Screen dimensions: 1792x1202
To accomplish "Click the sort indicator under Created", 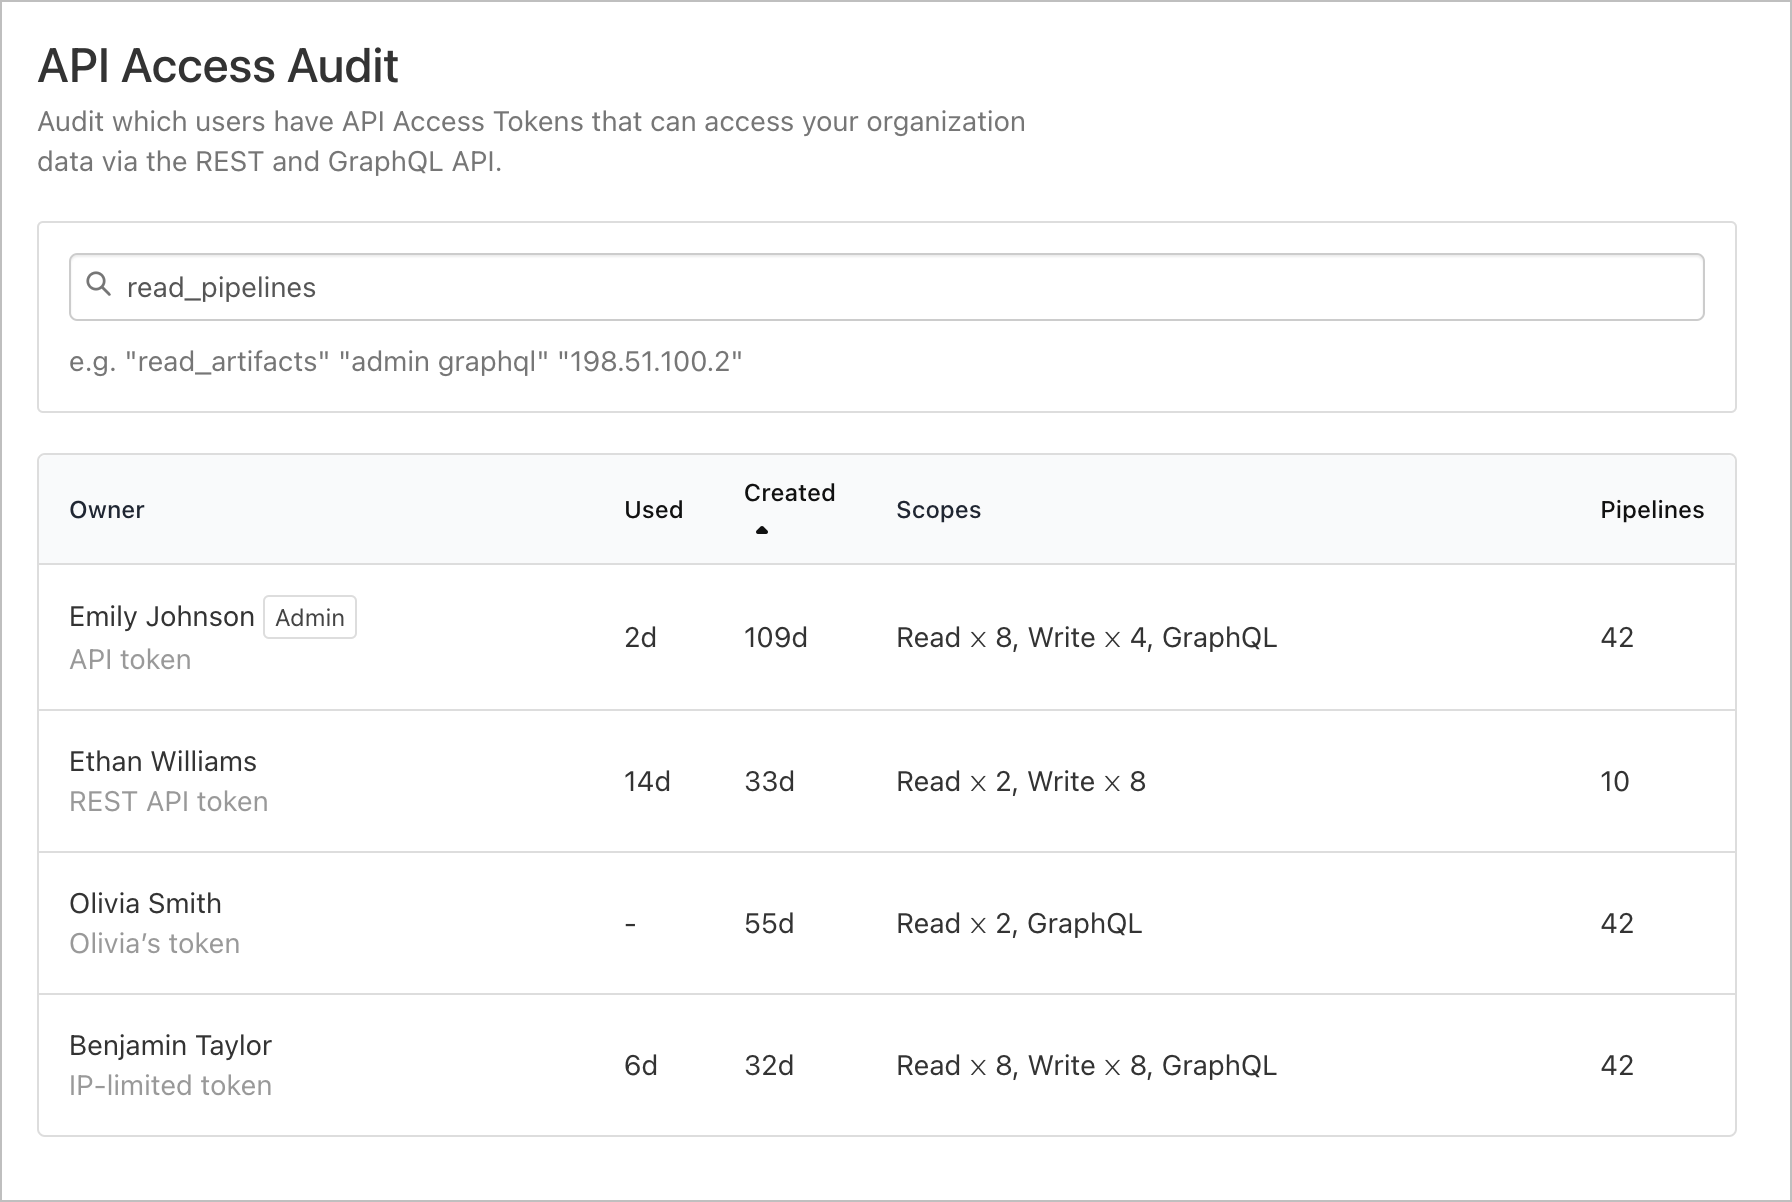I will [x=761, y=530].
